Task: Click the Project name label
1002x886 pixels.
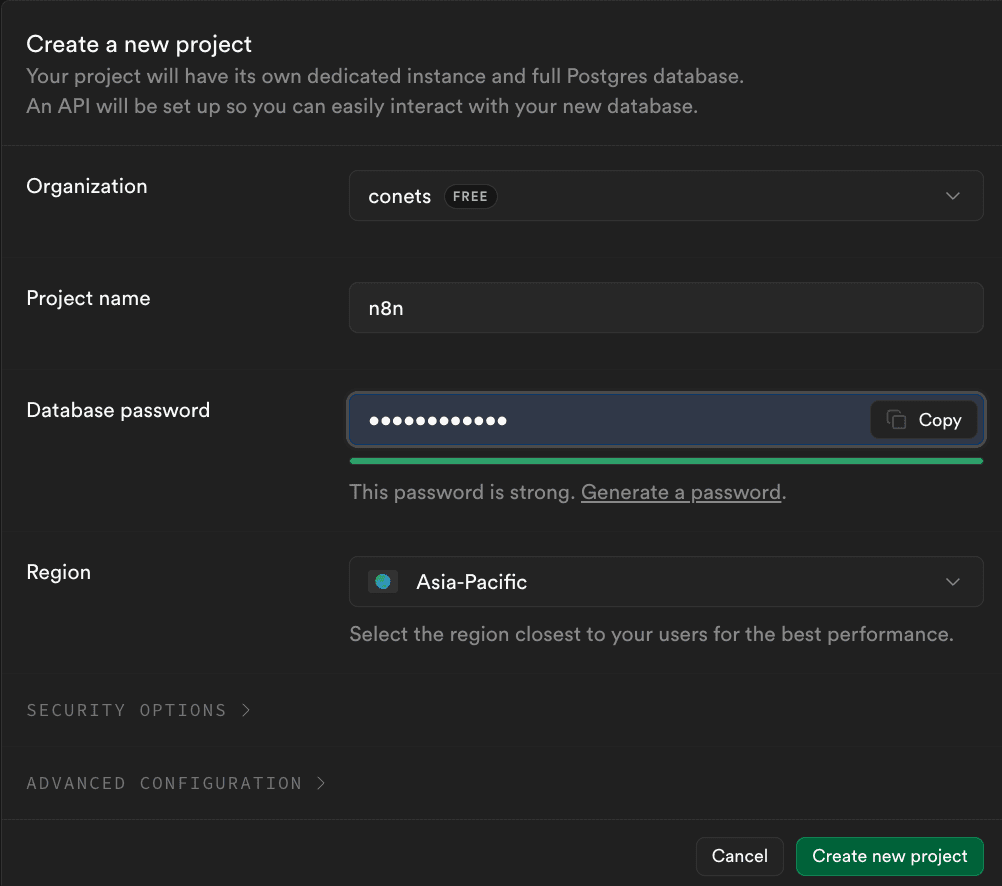Action: coord(88,298)
